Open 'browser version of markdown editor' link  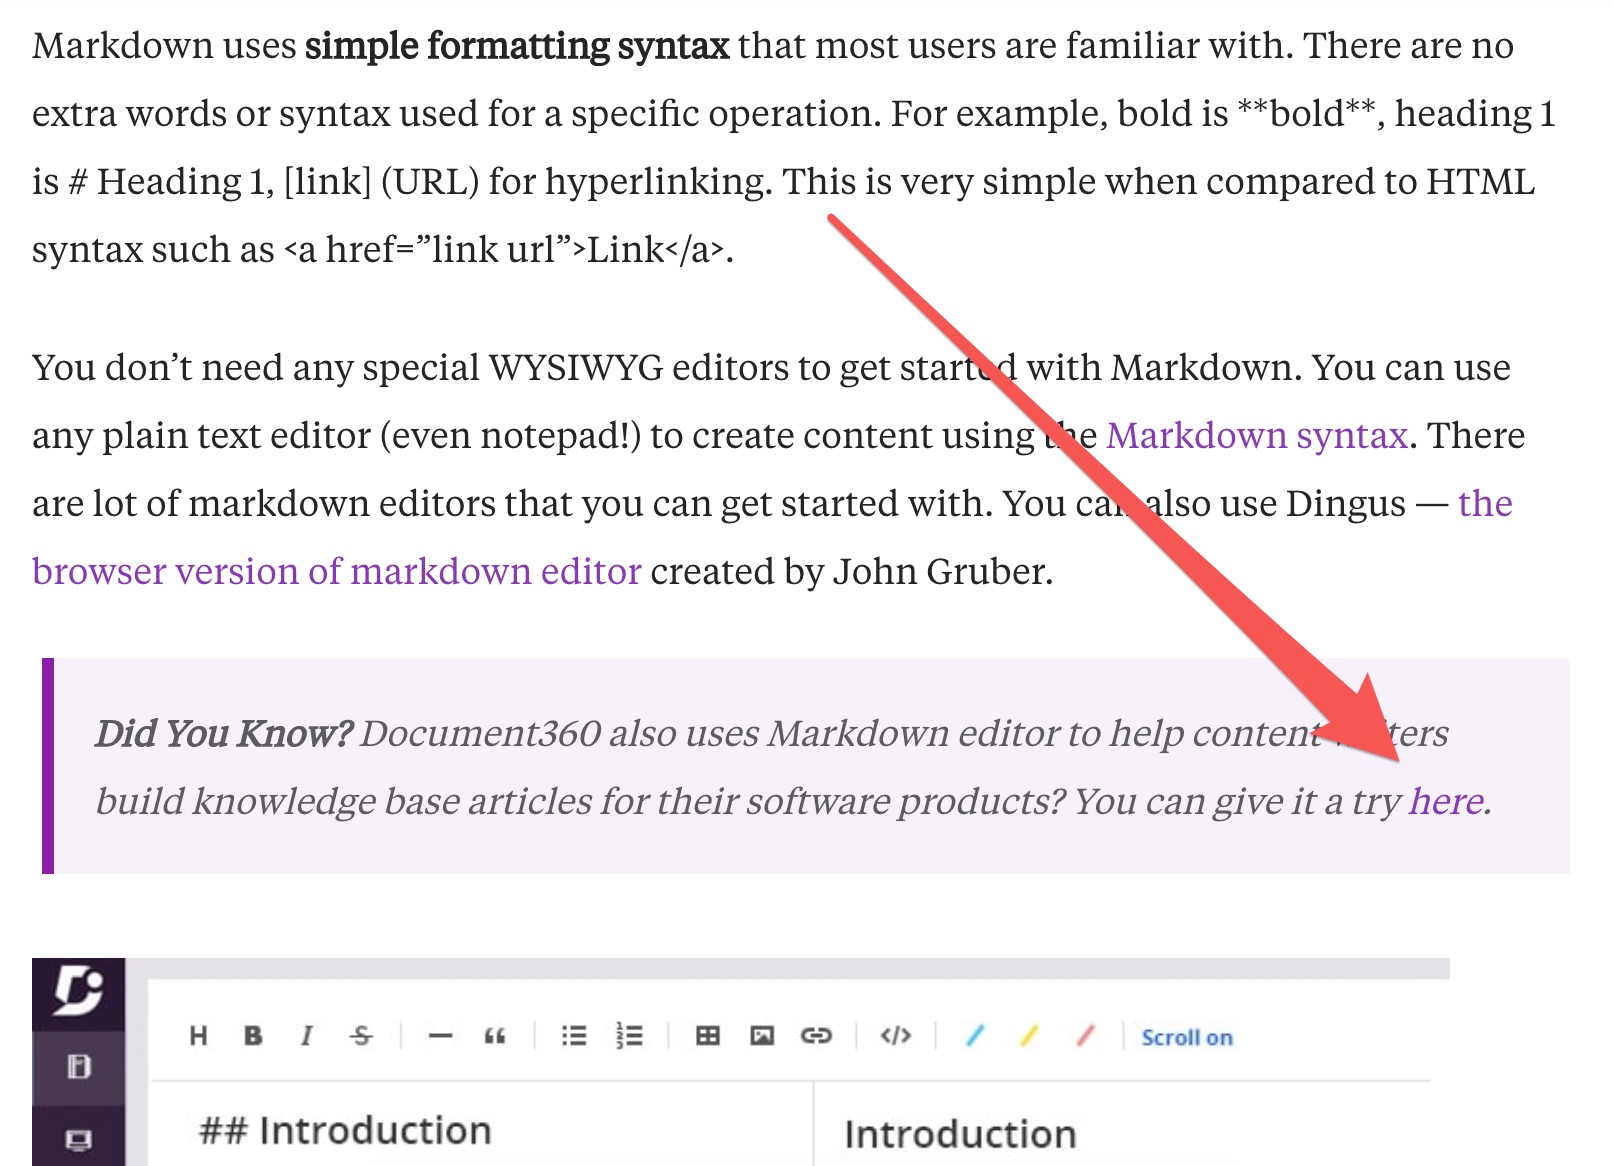[x=336, y=571]
